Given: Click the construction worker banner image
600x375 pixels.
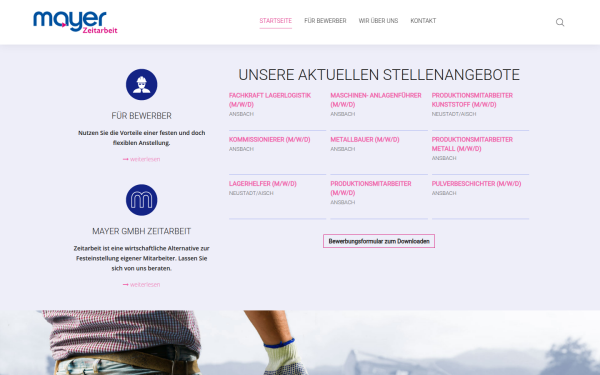Looking at the screenshot, I should pos(300,342).
